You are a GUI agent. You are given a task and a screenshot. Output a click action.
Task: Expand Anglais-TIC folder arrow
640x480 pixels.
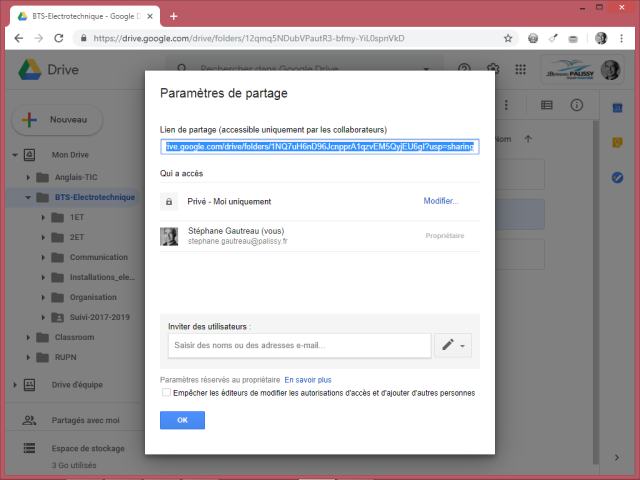(x=28, y=177)
